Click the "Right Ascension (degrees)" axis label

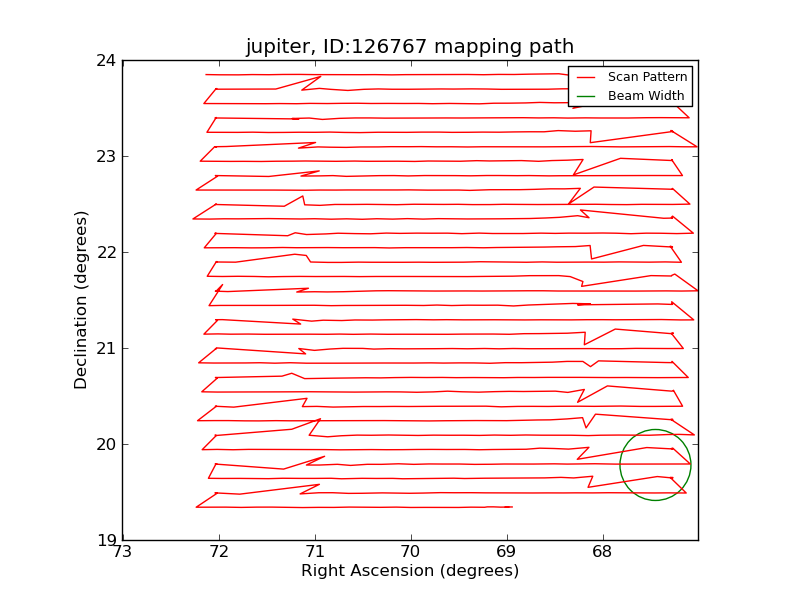pyautogui.click(x=410, y=570)
